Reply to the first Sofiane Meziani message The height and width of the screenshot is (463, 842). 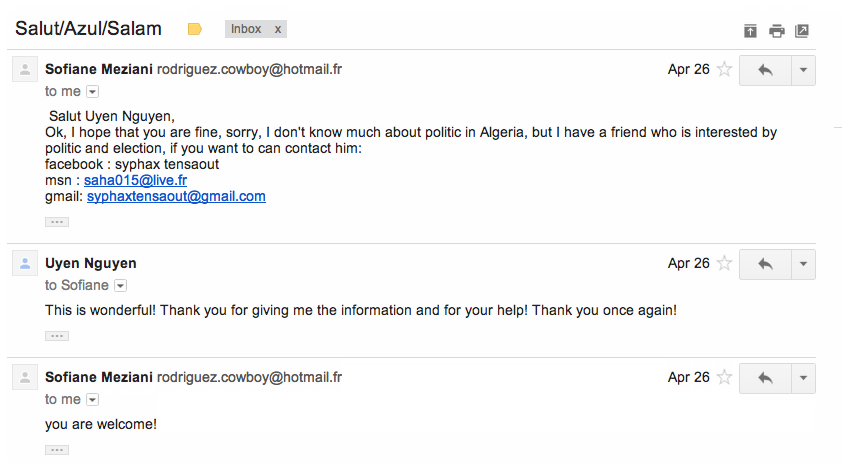pos(765,70)
